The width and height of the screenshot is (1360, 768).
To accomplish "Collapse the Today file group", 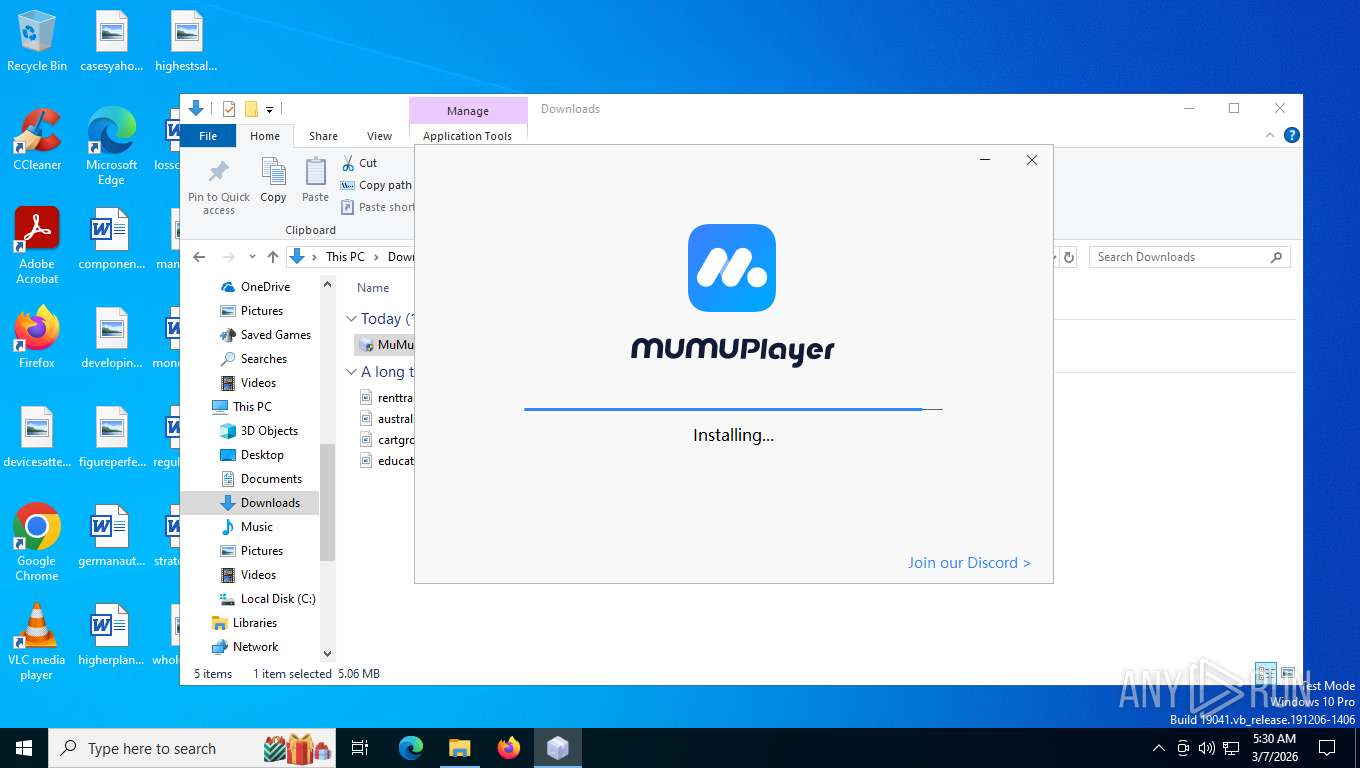I will pyautogui.click(x=351, y=319).
